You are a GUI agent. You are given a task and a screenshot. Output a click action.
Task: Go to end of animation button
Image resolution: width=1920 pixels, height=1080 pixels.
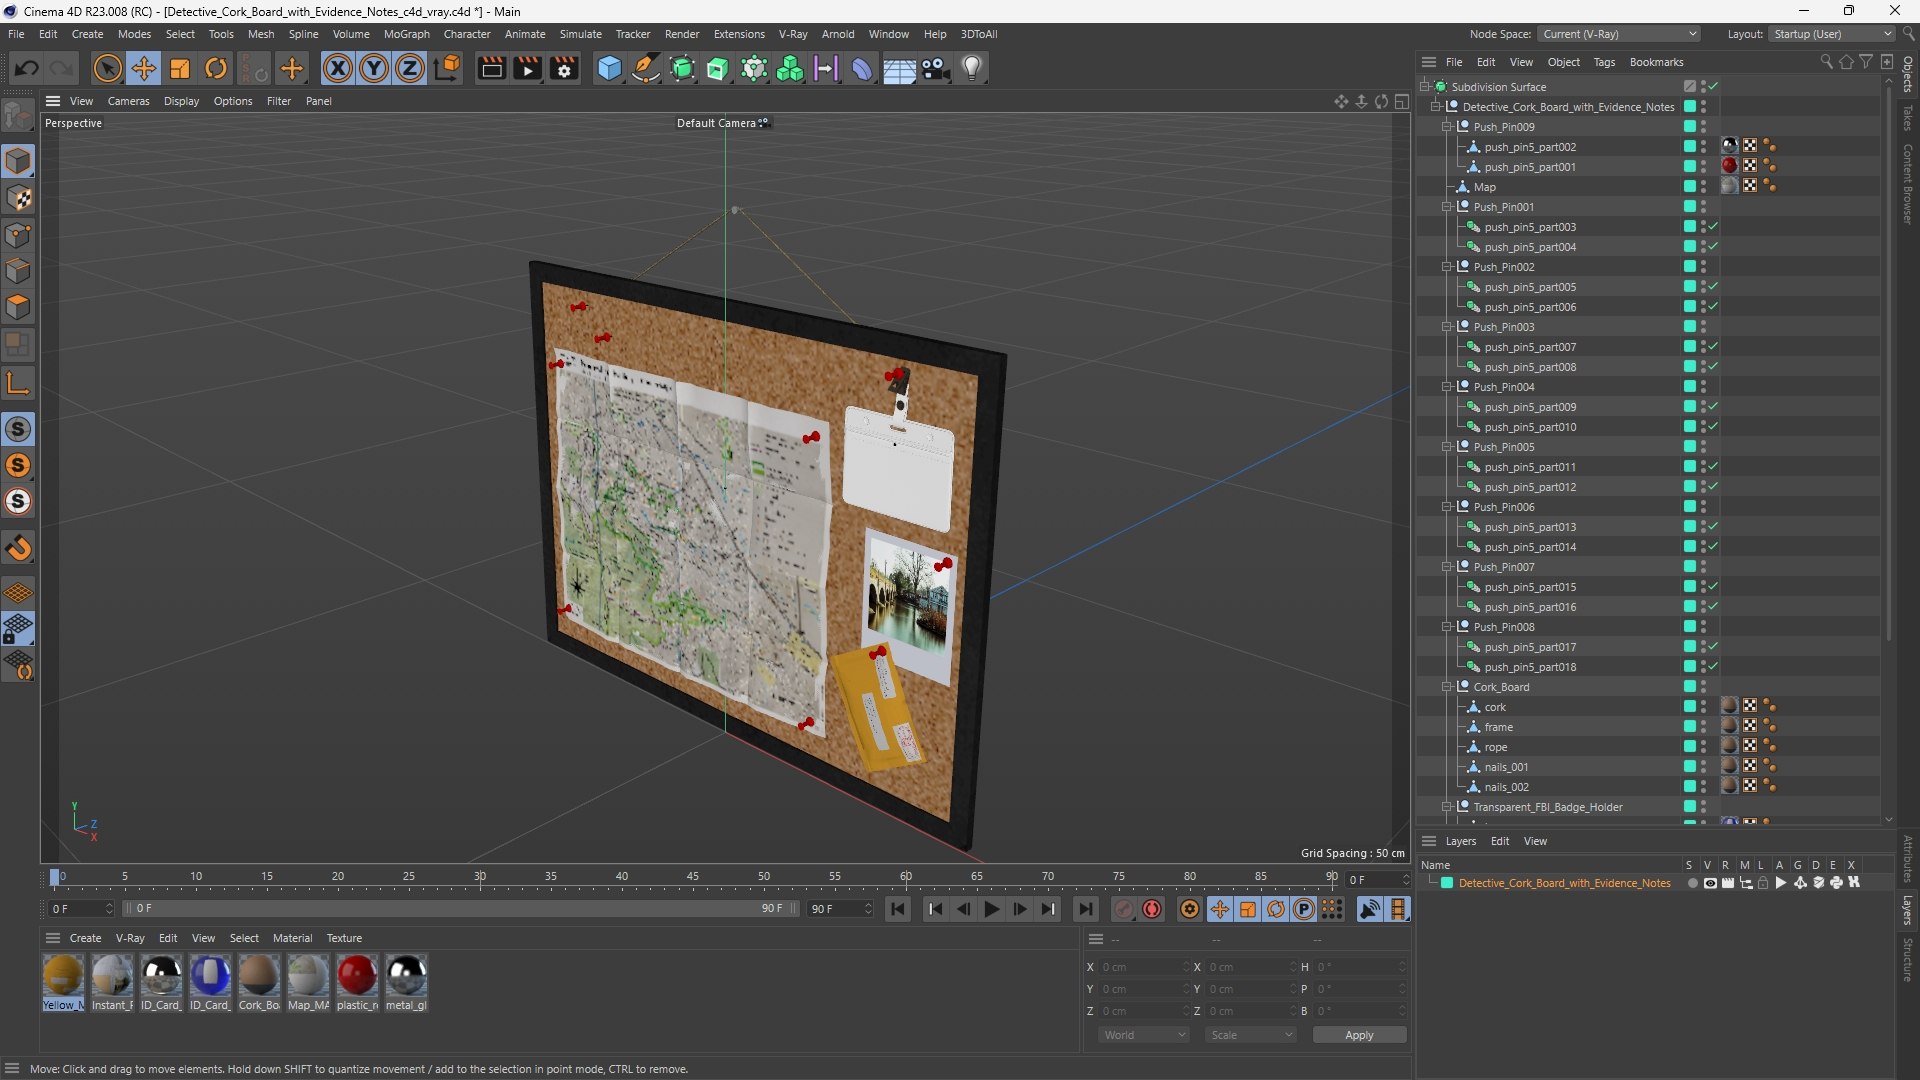coord(1085,909)
